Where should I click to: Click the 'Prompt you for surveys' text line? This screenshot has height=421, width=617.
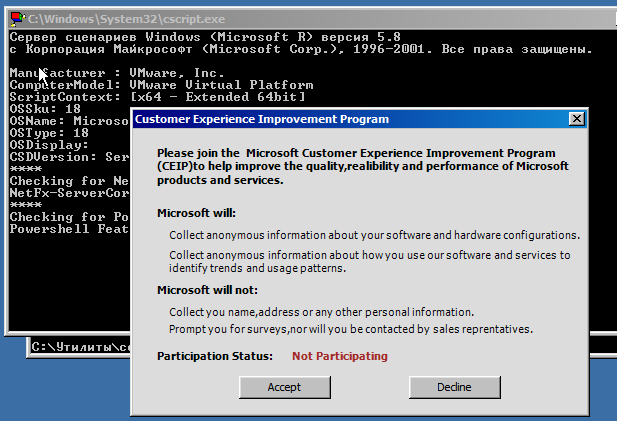coord(351,329)
